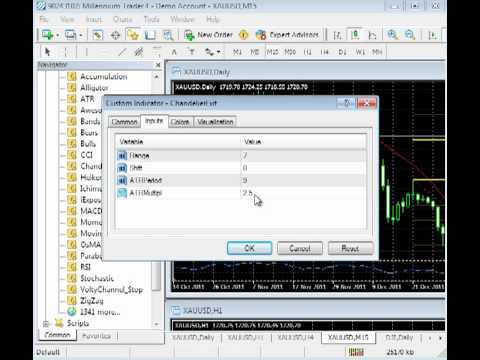Toggle the Terminal window icon
The image size is (480, 360).
click(150, 35)
